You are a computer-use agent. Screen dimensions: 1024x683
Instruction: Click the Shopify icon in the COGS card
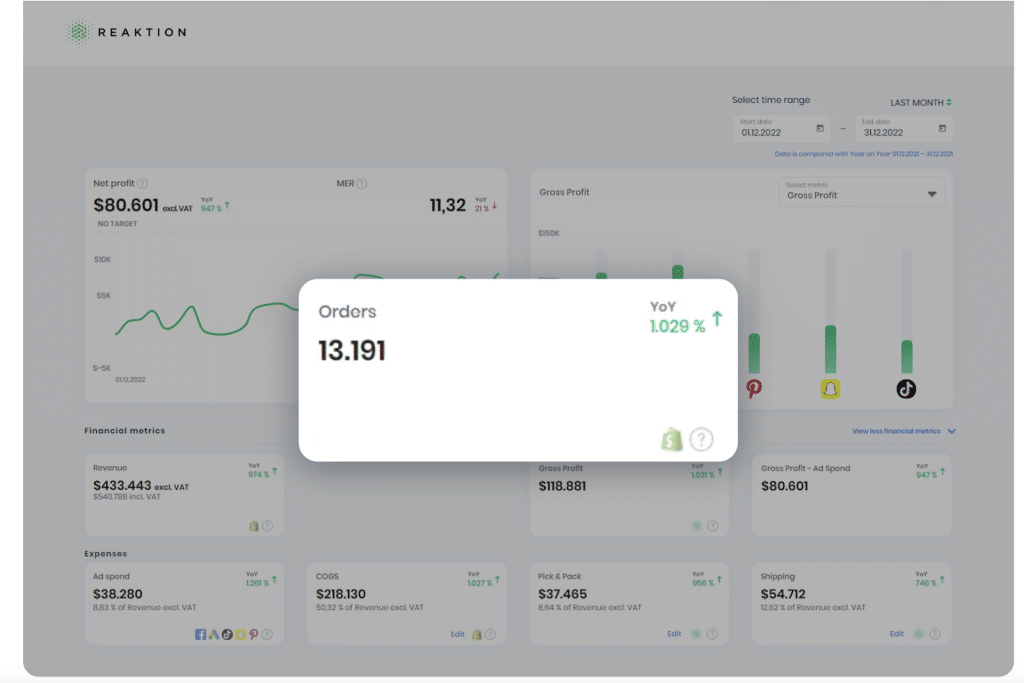coord(477,634)
